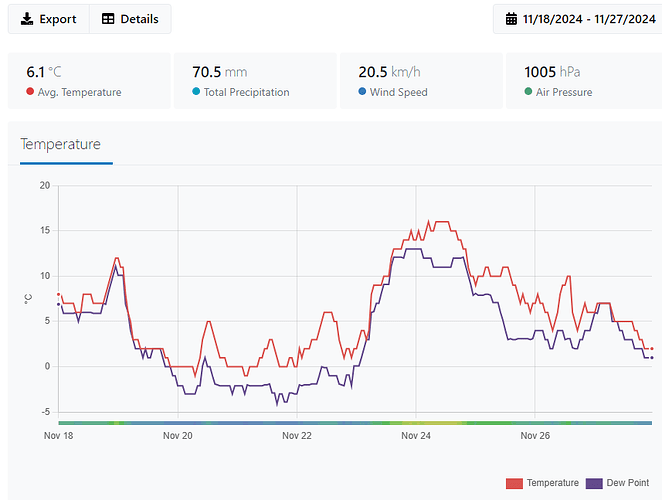Switch to the Temperature tab
Viewport: 662px width, 500px height.
point(60,144)
